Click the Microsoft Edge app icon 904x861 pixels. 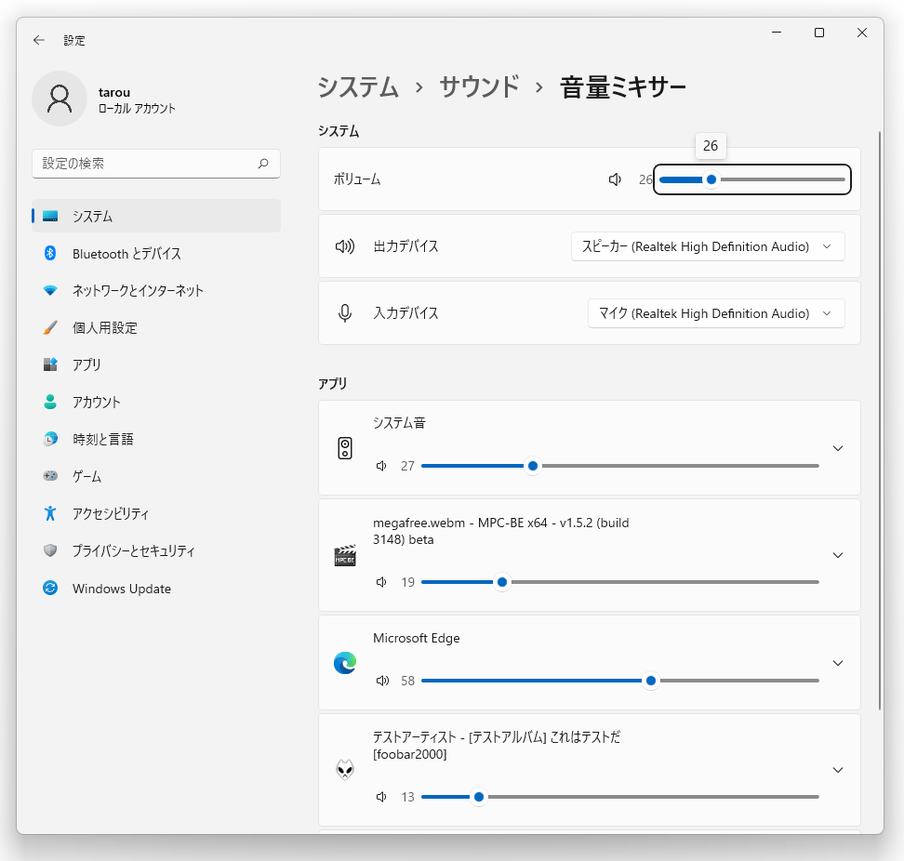click(345, 663)
